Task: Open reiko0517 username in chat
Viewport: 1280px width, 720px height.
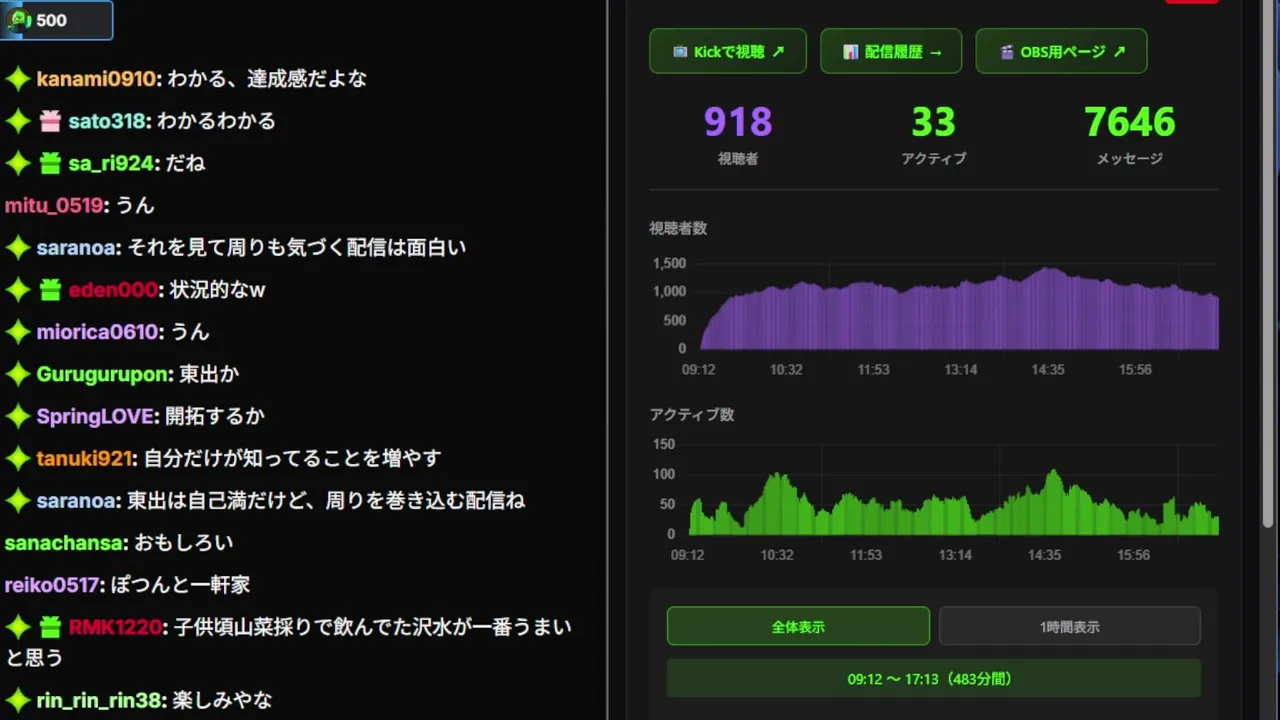Action: point(52,585)
